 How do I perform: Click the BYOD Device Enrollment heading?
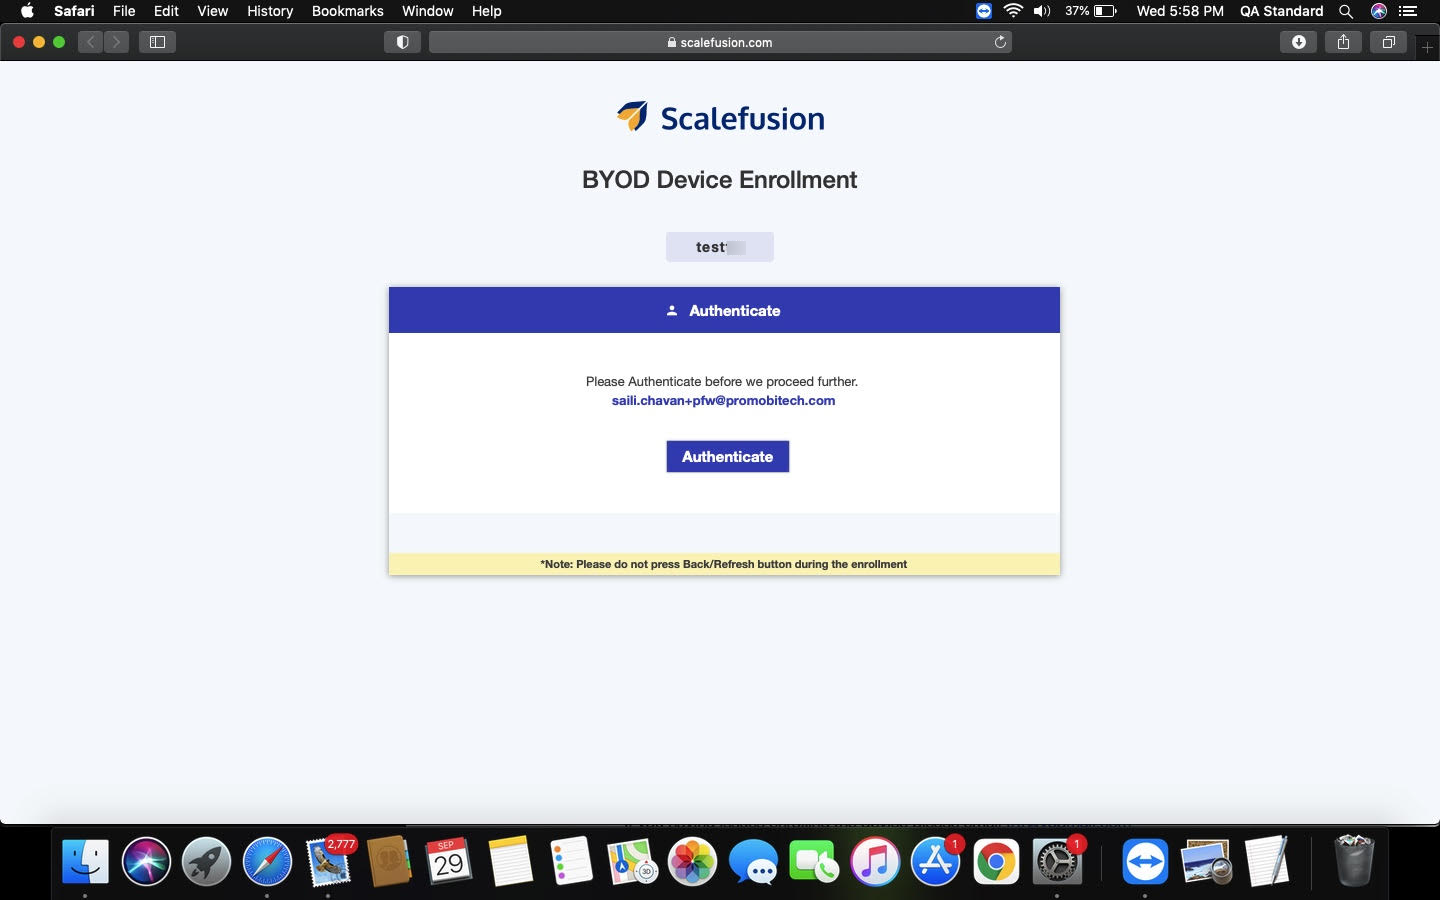pos(720,180)
